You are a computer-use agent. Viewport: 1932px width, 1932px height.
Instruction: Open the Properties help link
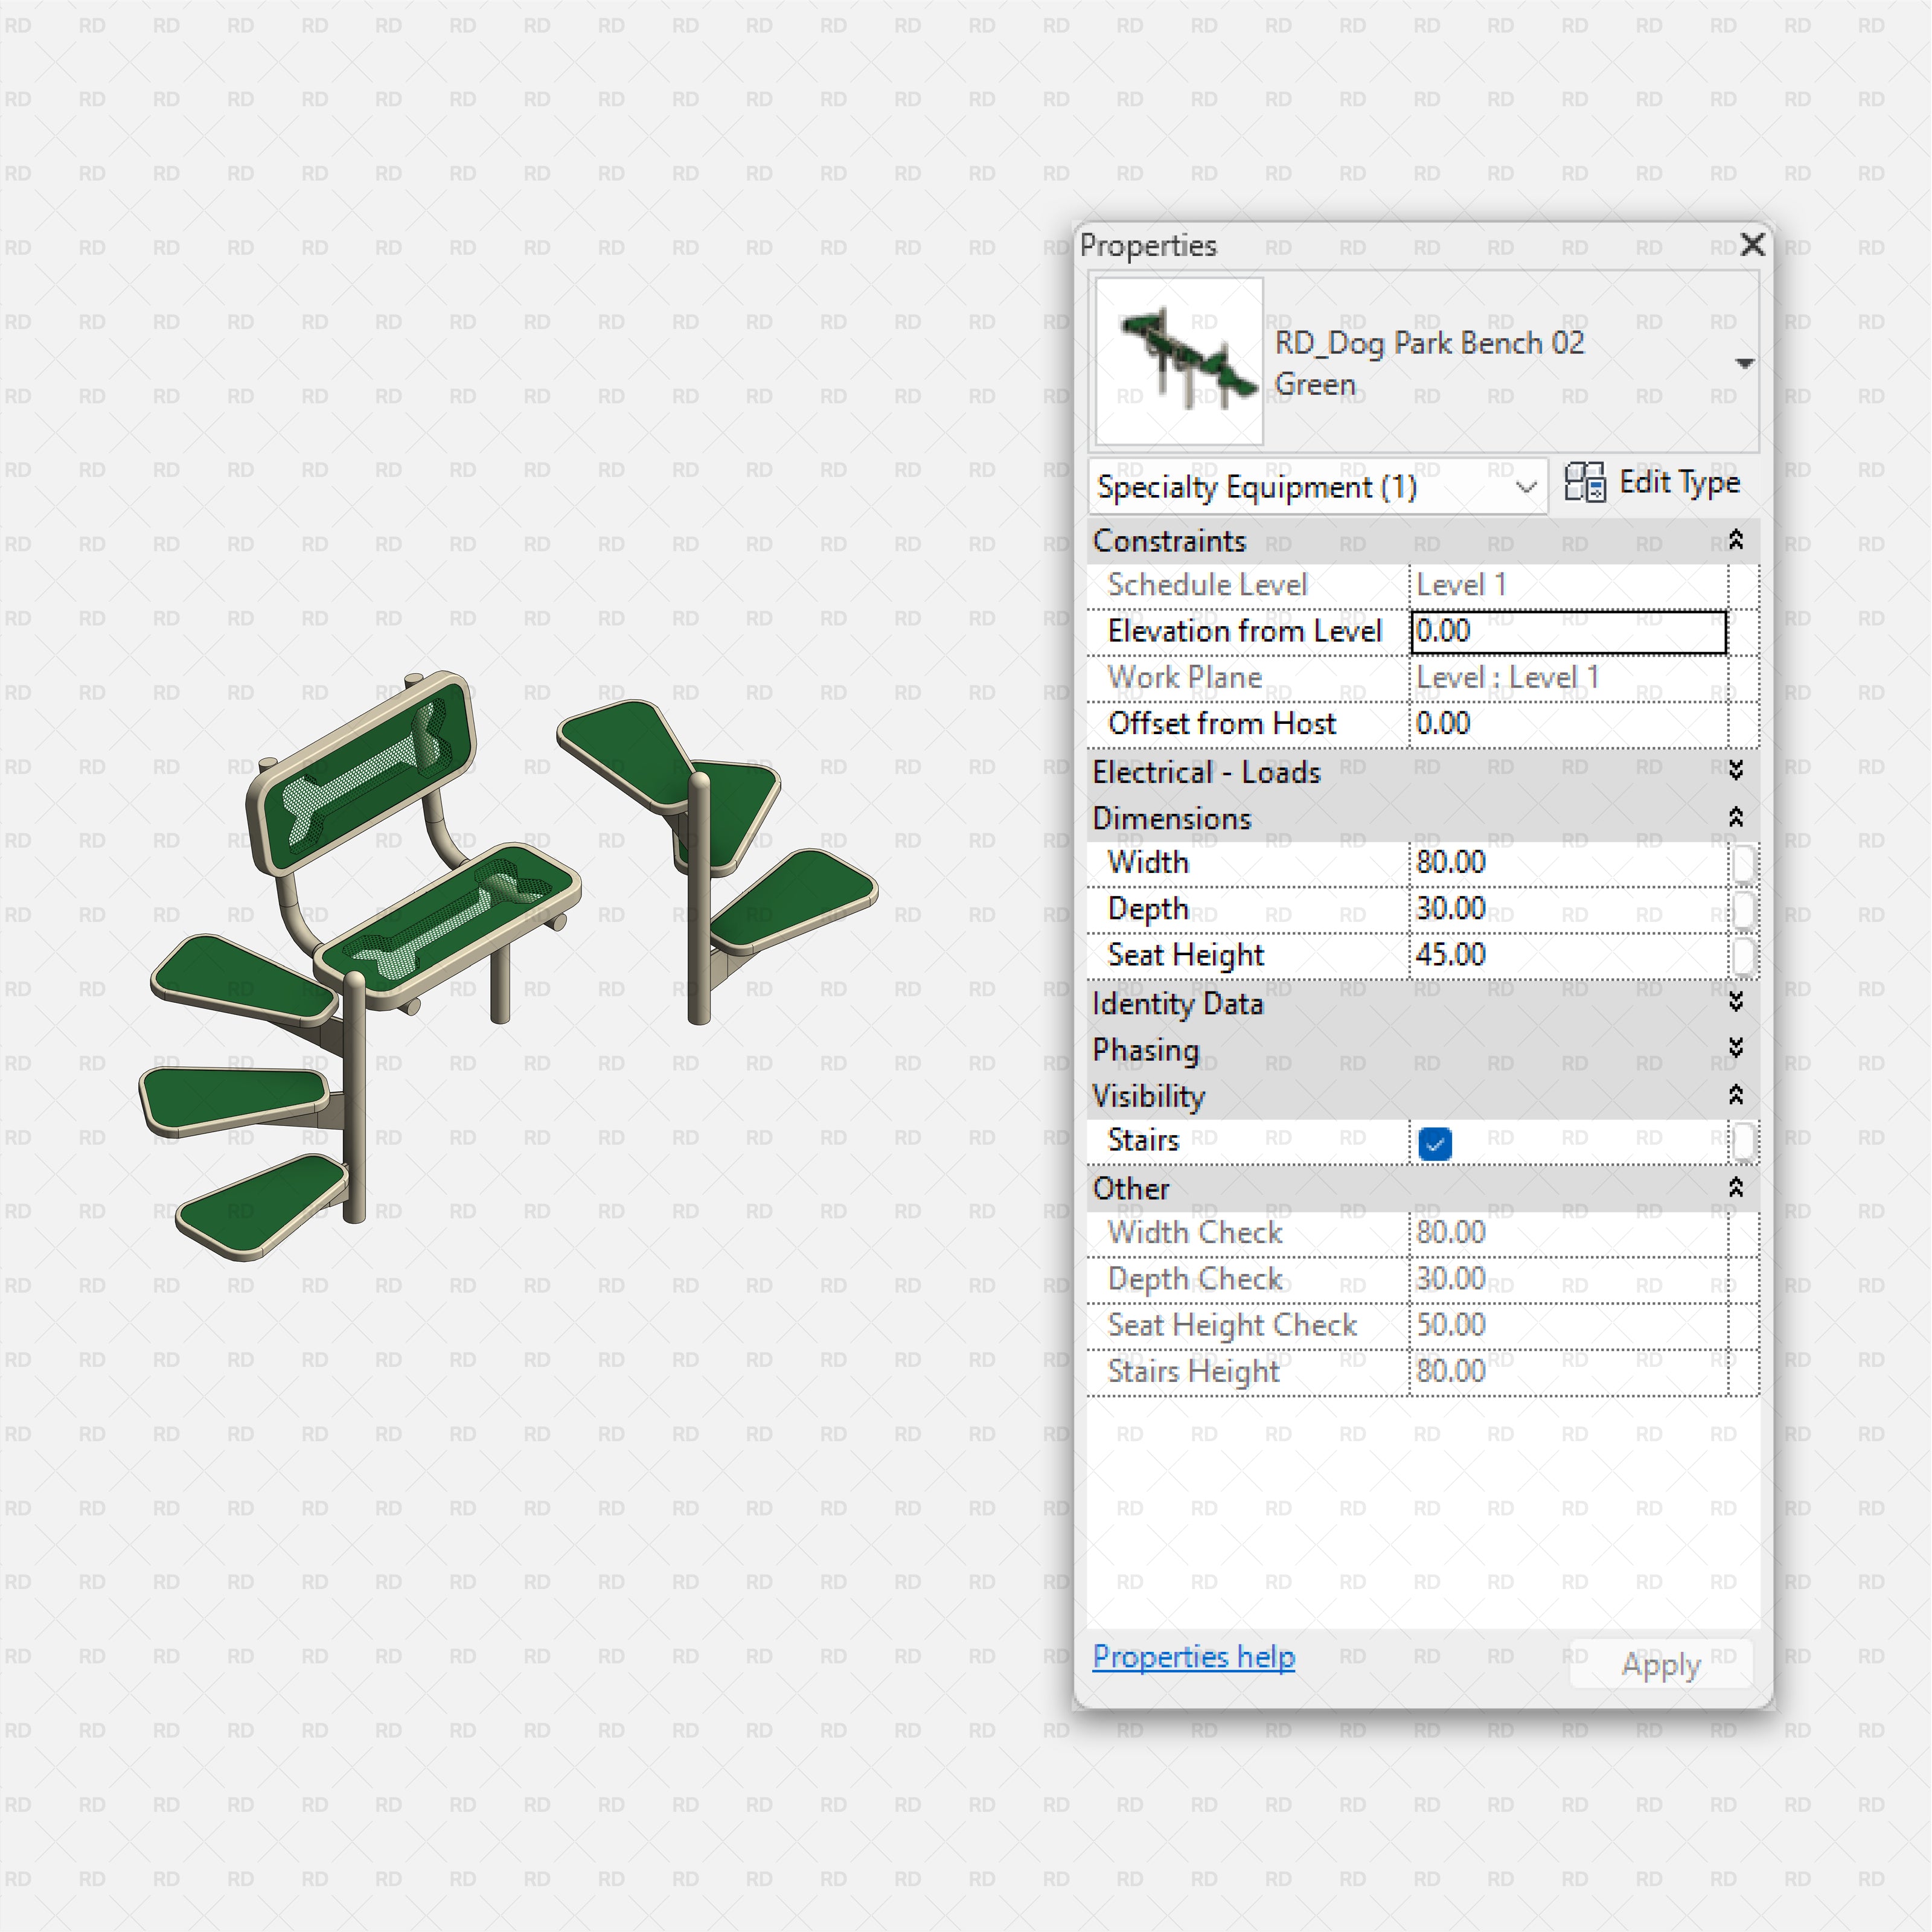[x=1193, y=1657]
